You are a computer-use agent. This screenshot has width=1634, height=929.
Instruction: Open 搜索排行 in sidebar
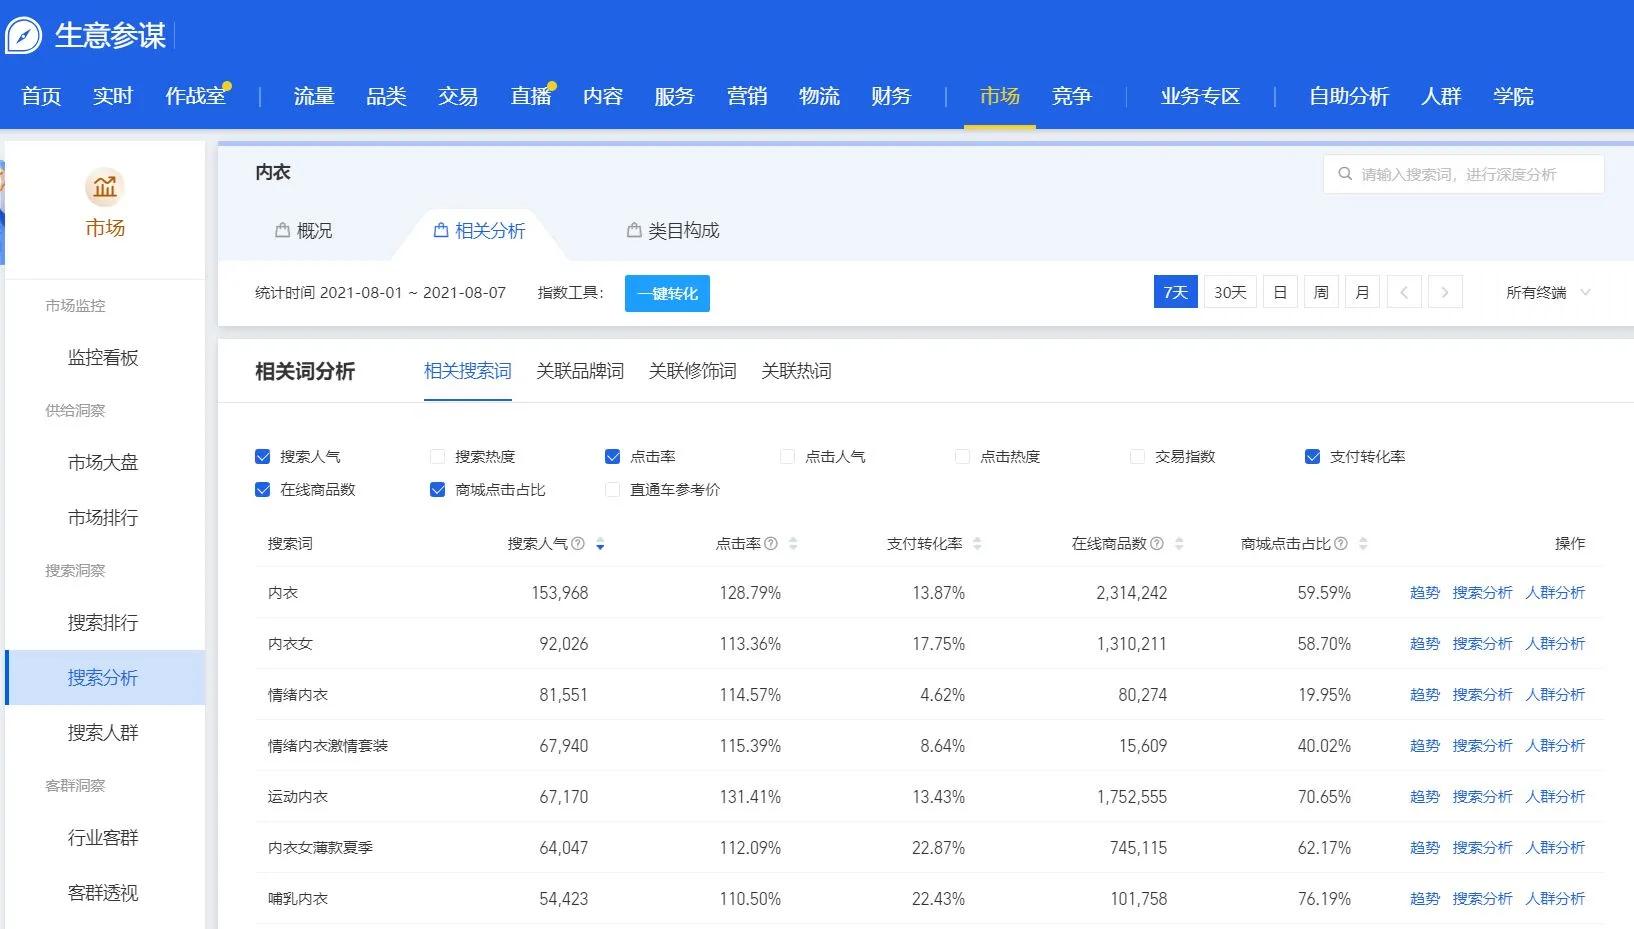(x=103, y=623)
